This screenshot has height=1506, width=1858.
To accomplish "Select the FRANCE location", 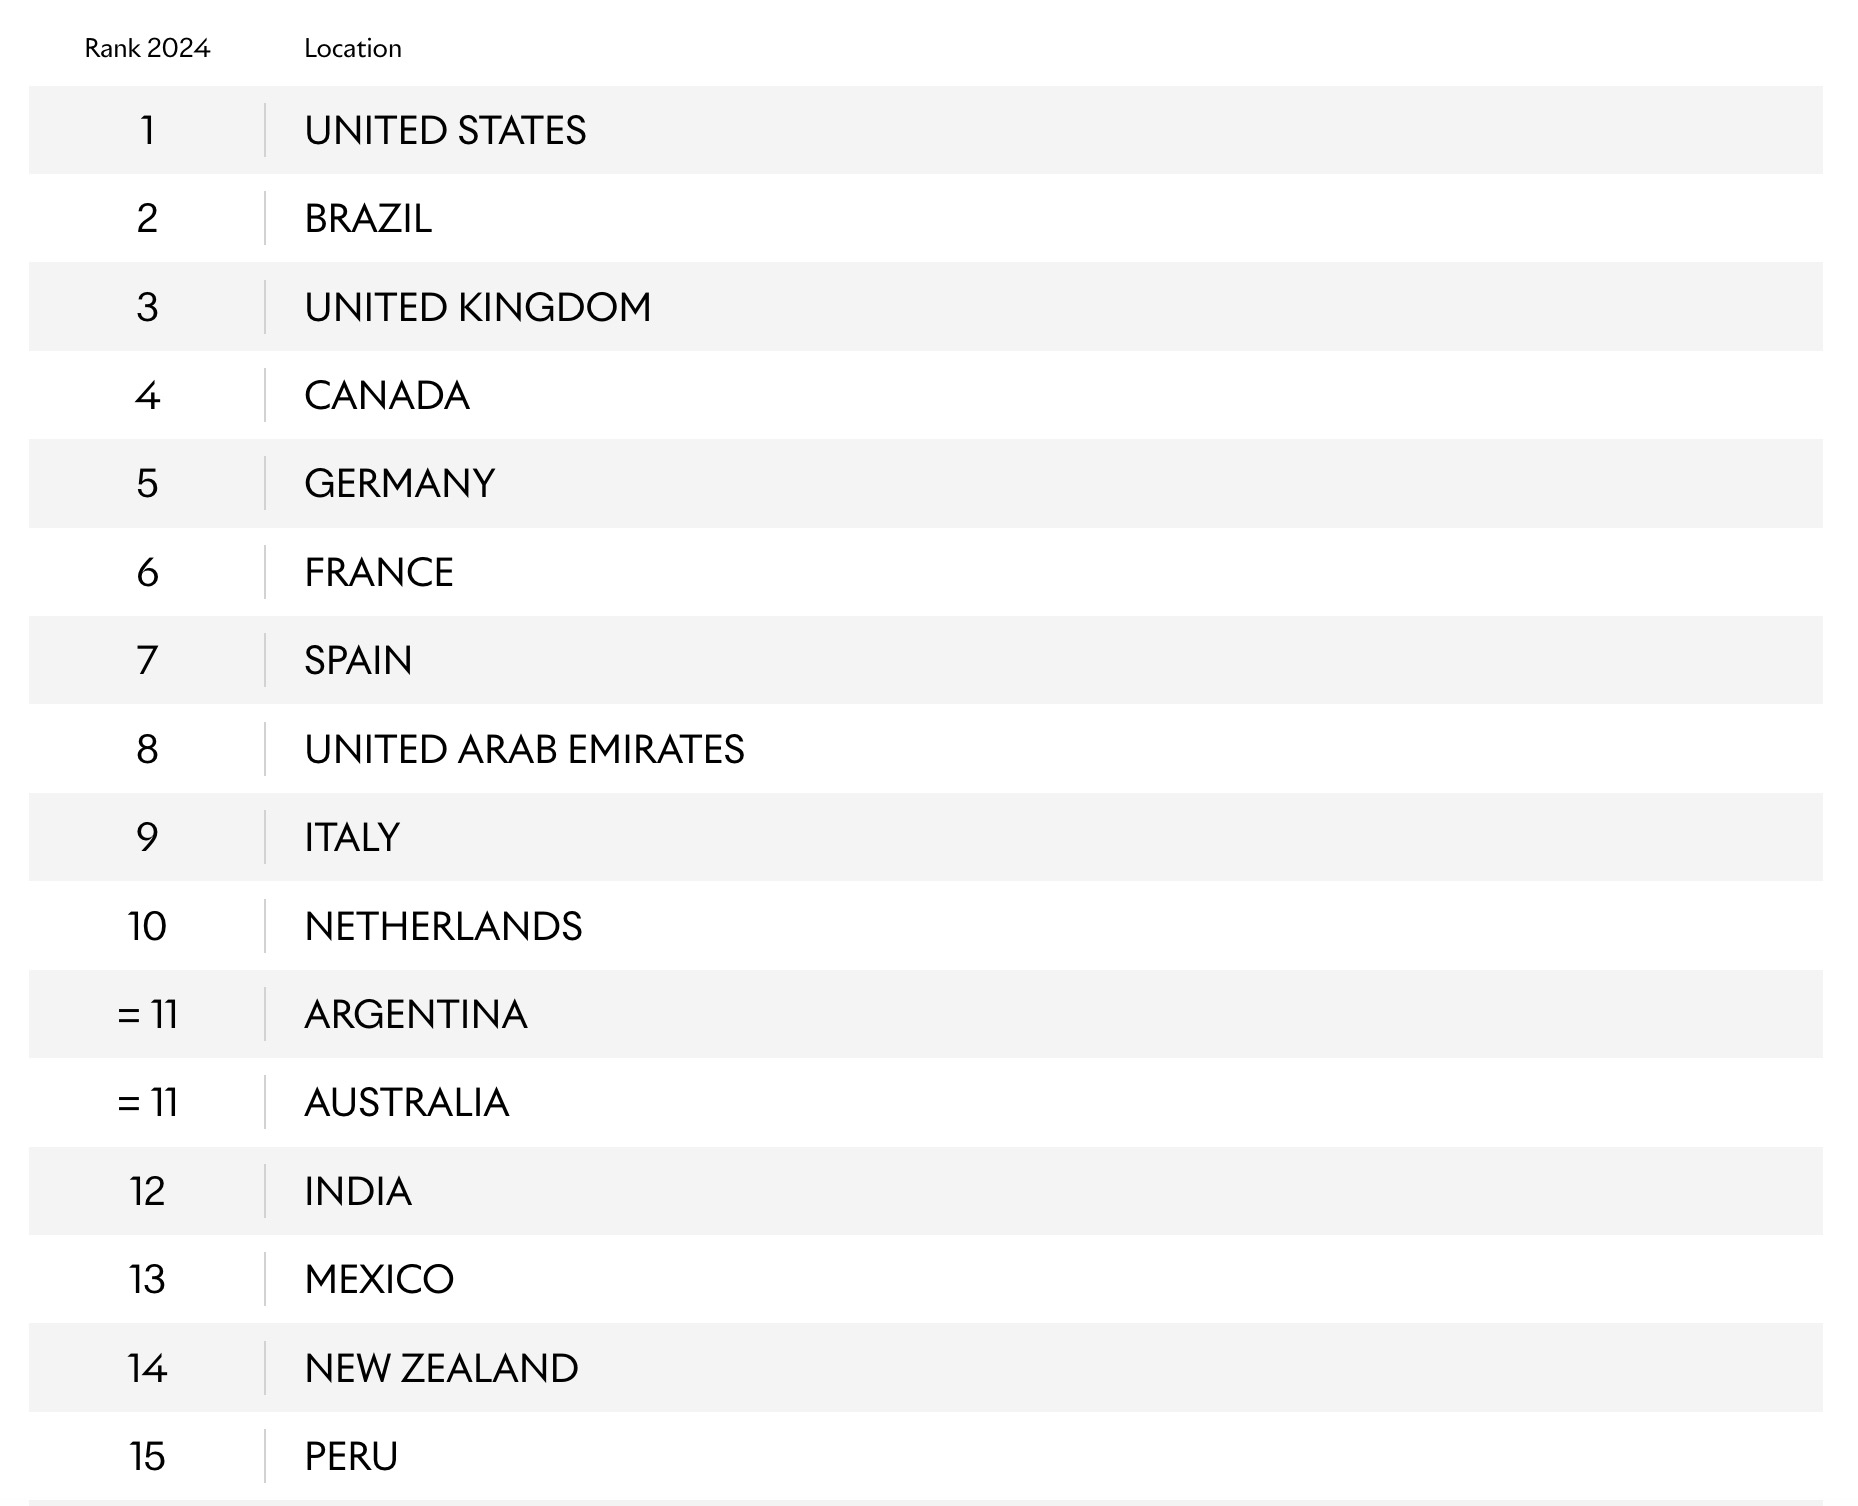I will click(378, 572).
